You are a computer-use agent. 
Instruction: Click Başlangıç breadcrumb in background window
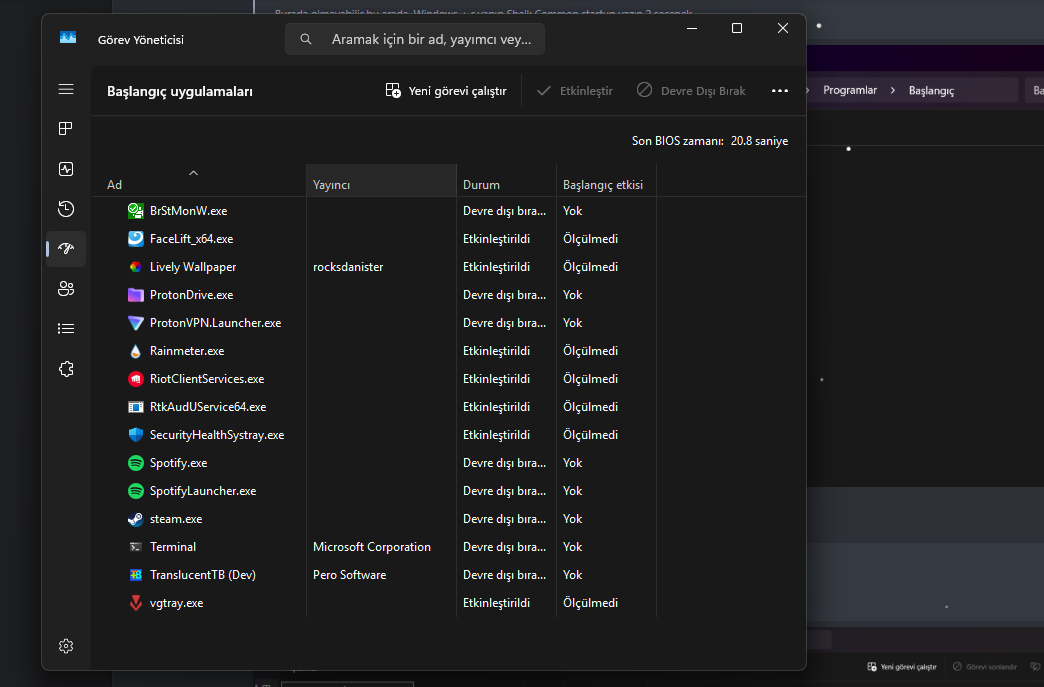(931, 91)
